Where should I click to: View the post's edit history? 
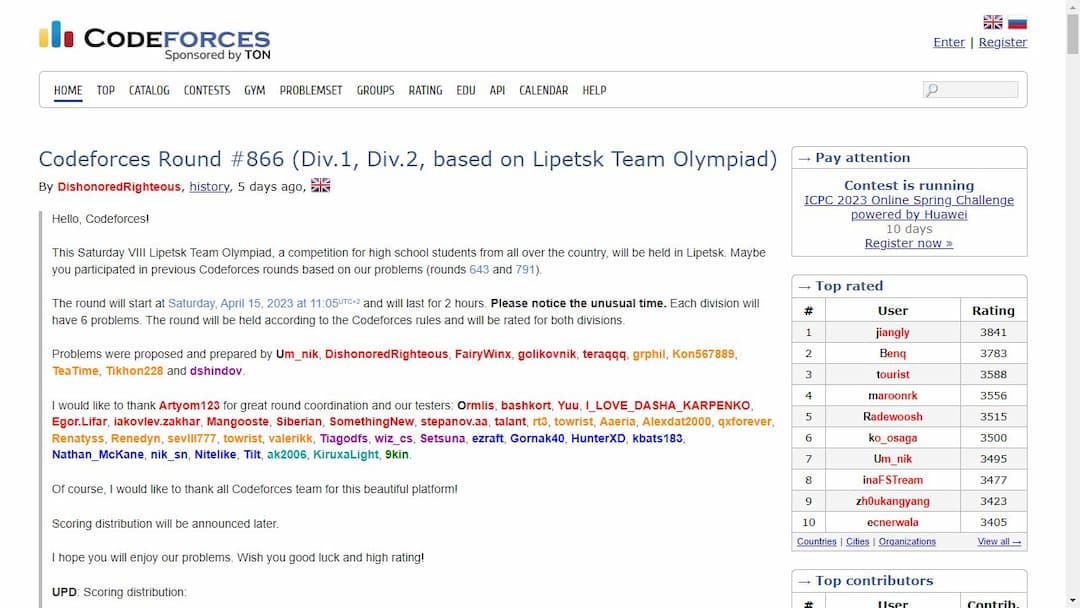click(209, 186)
